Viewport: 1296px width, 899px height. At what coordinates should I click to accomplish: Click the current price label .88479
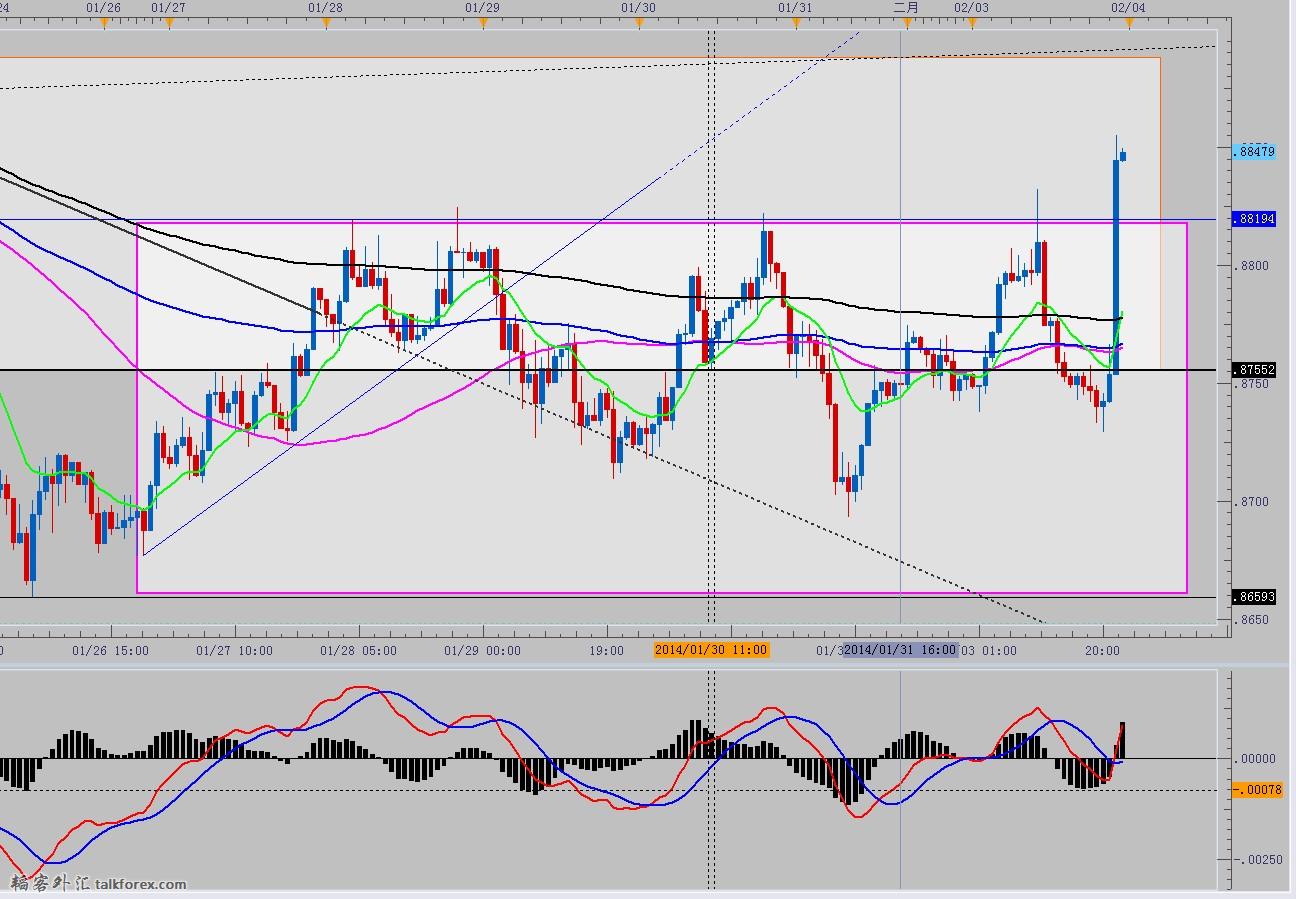[x=1254, y=152]
